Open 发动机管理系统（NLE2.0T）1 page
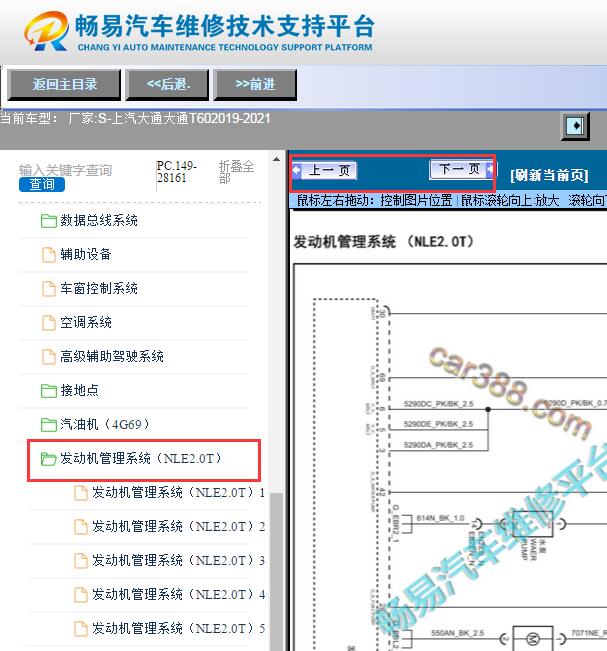The image size is (607, 651). pos(178,493)
